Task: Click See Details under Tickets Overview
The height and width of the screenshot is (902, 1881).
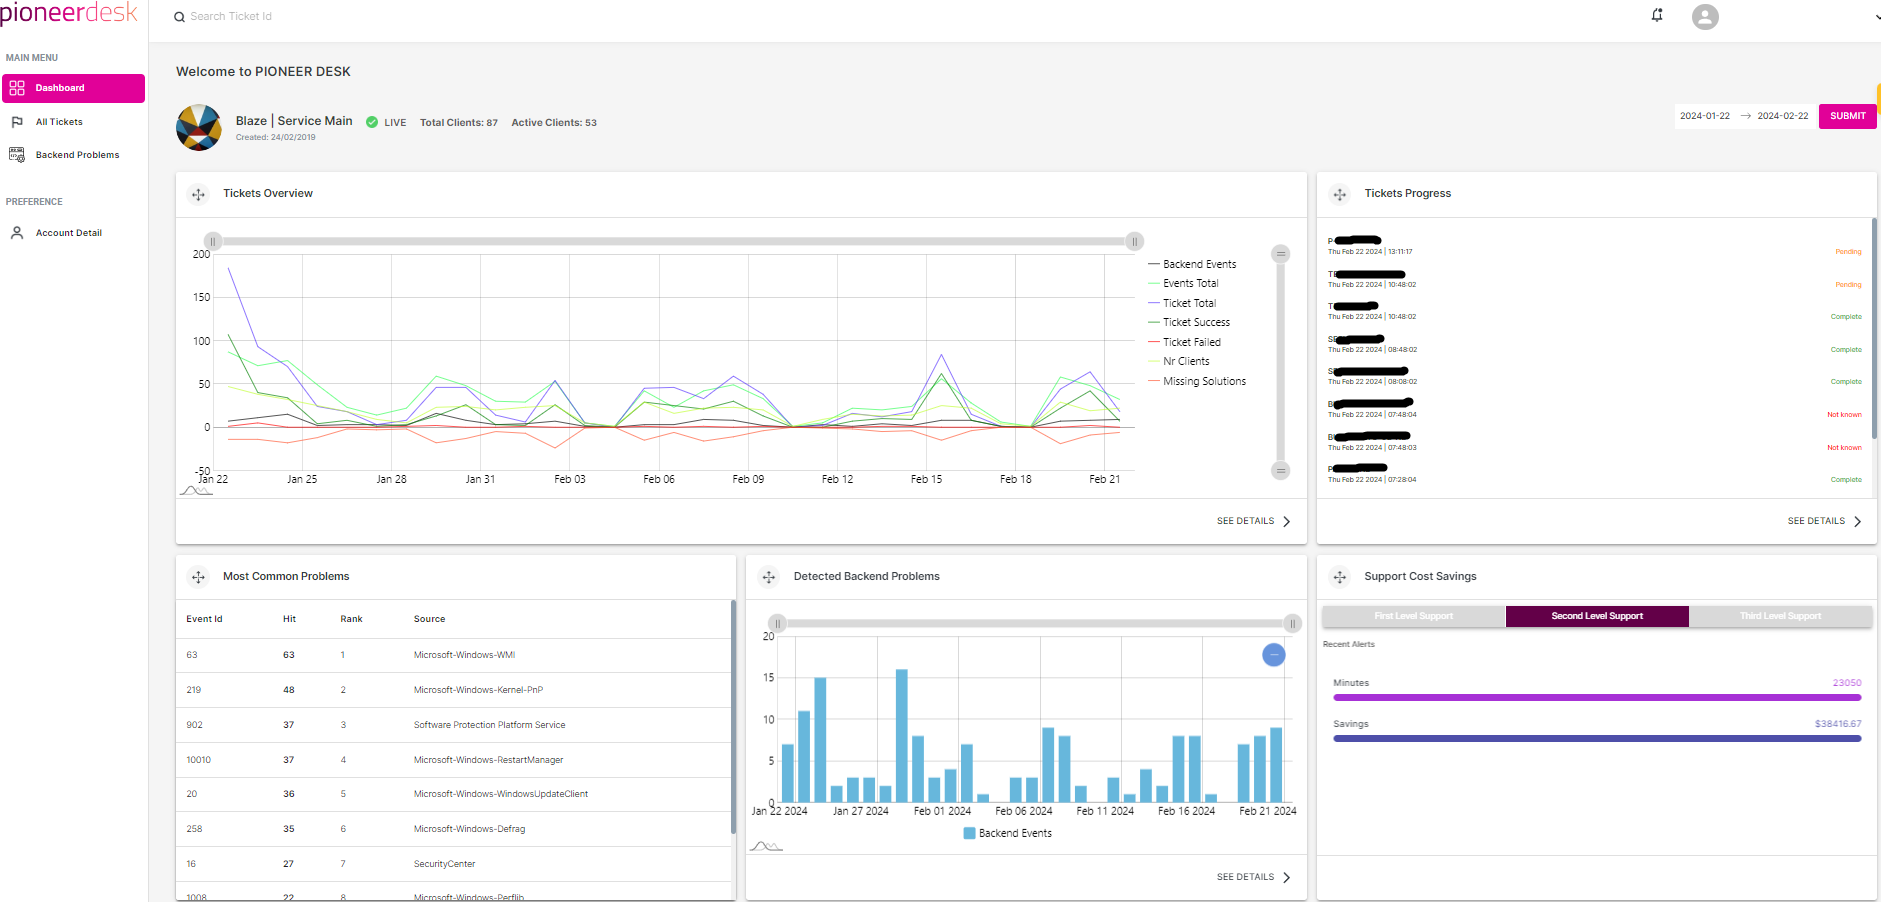Action: click(1254, 521)
